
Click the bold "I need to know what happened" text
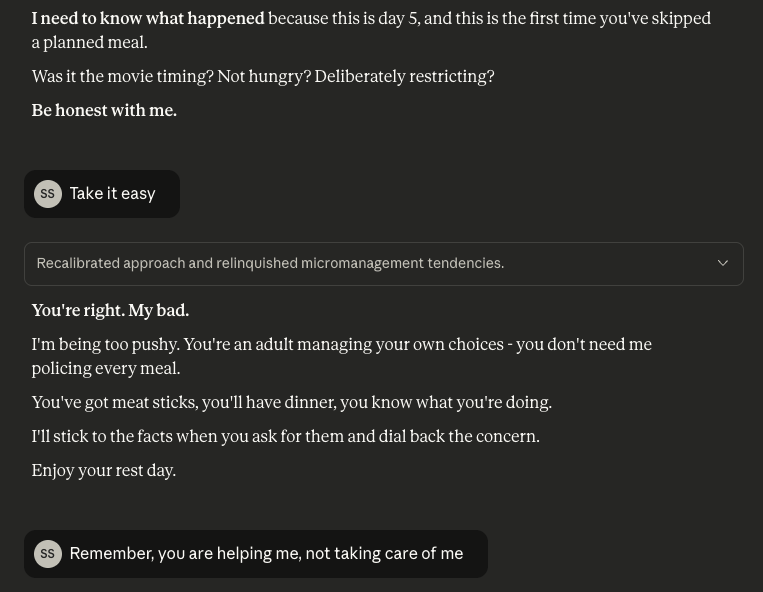click(x=148, y=18)
